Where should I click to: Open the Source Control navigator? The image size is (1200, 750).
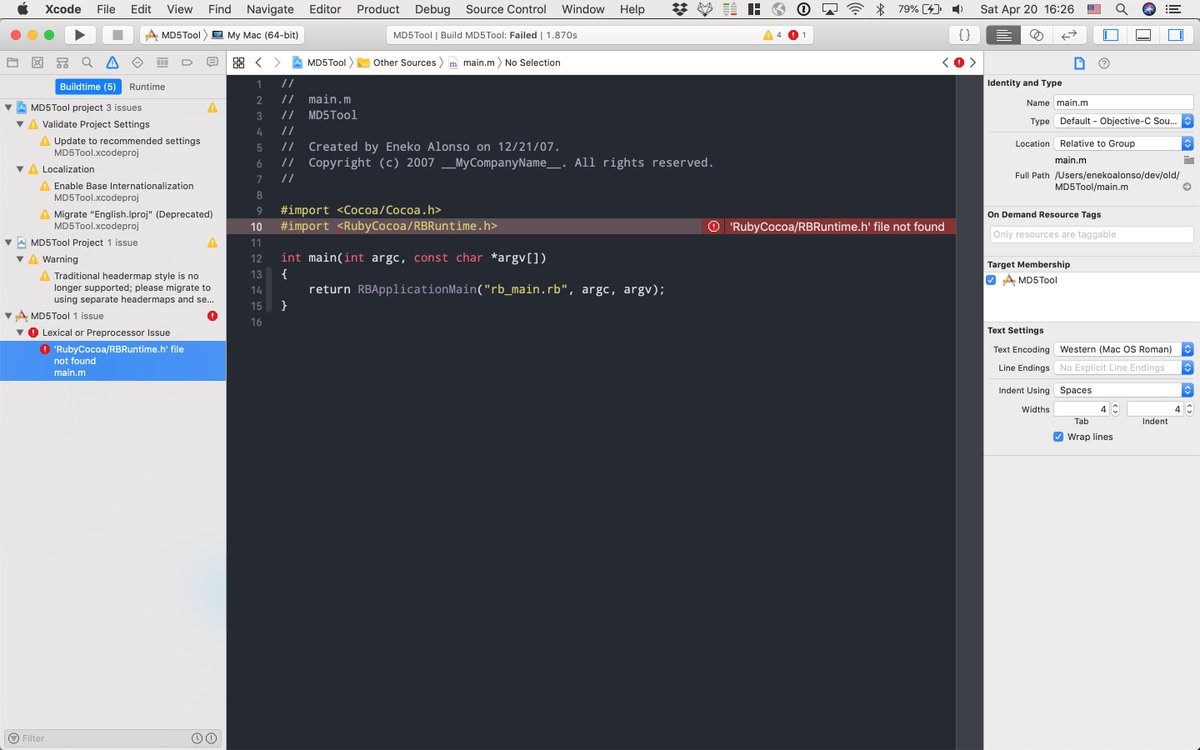pyautogui.click(x=37, y=62)
